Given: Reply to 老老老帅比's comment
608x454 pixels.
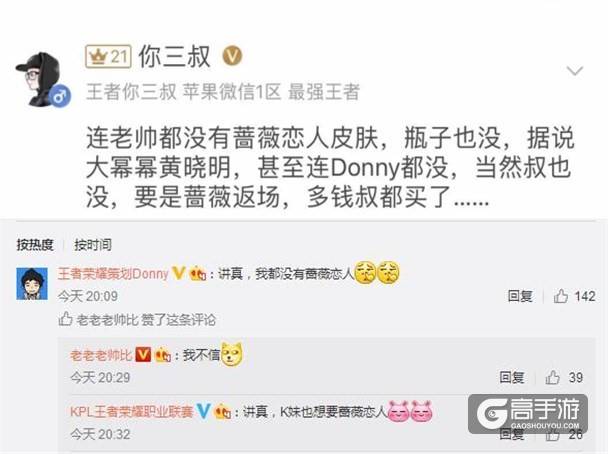Looking at the screenshot, I should click(x=512, y=377).
